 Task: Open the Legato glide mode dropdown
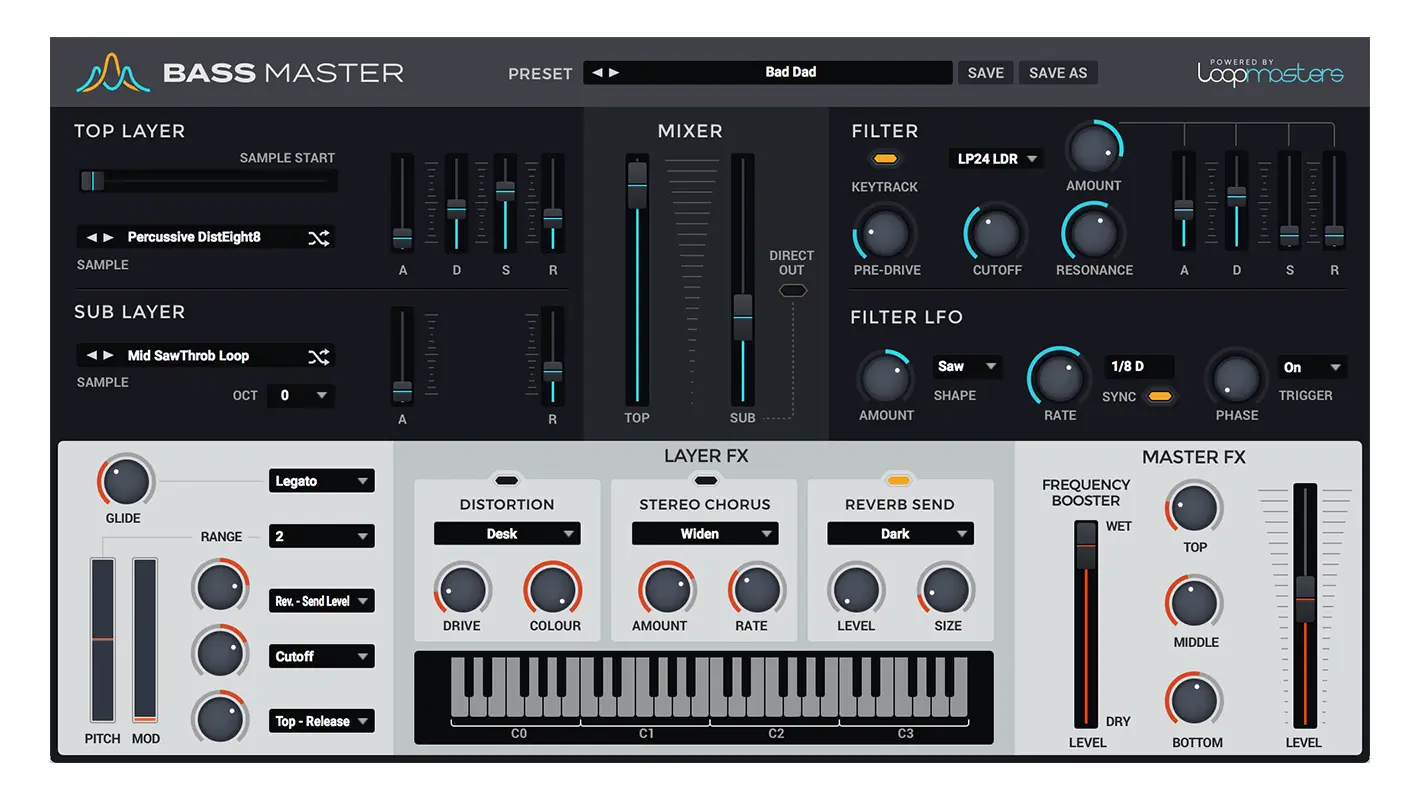[321, 481]
